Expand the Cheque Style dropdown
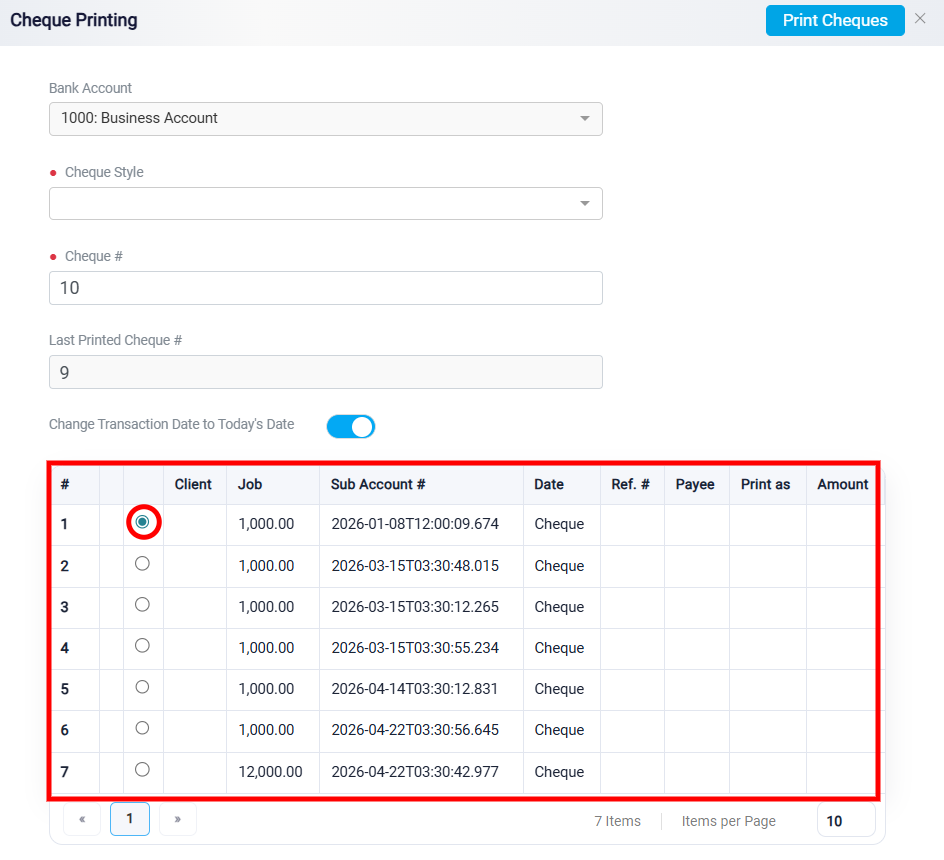944x860 pixels. coord(326,204)
